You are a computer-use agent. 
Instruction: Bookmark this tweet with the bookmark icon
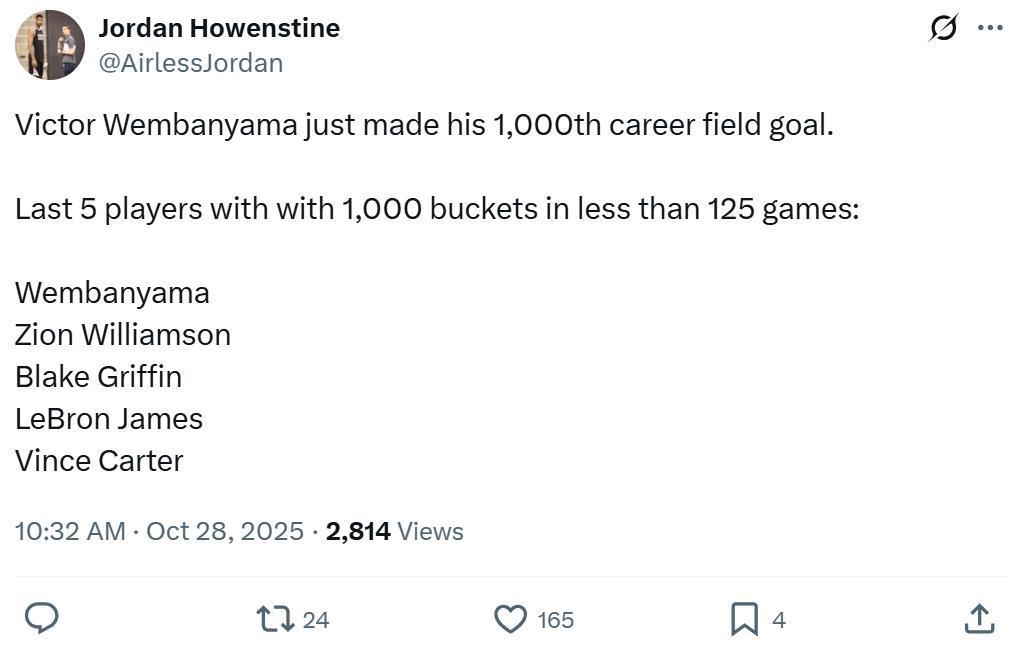pyautogui.click(x=744, y=619)
